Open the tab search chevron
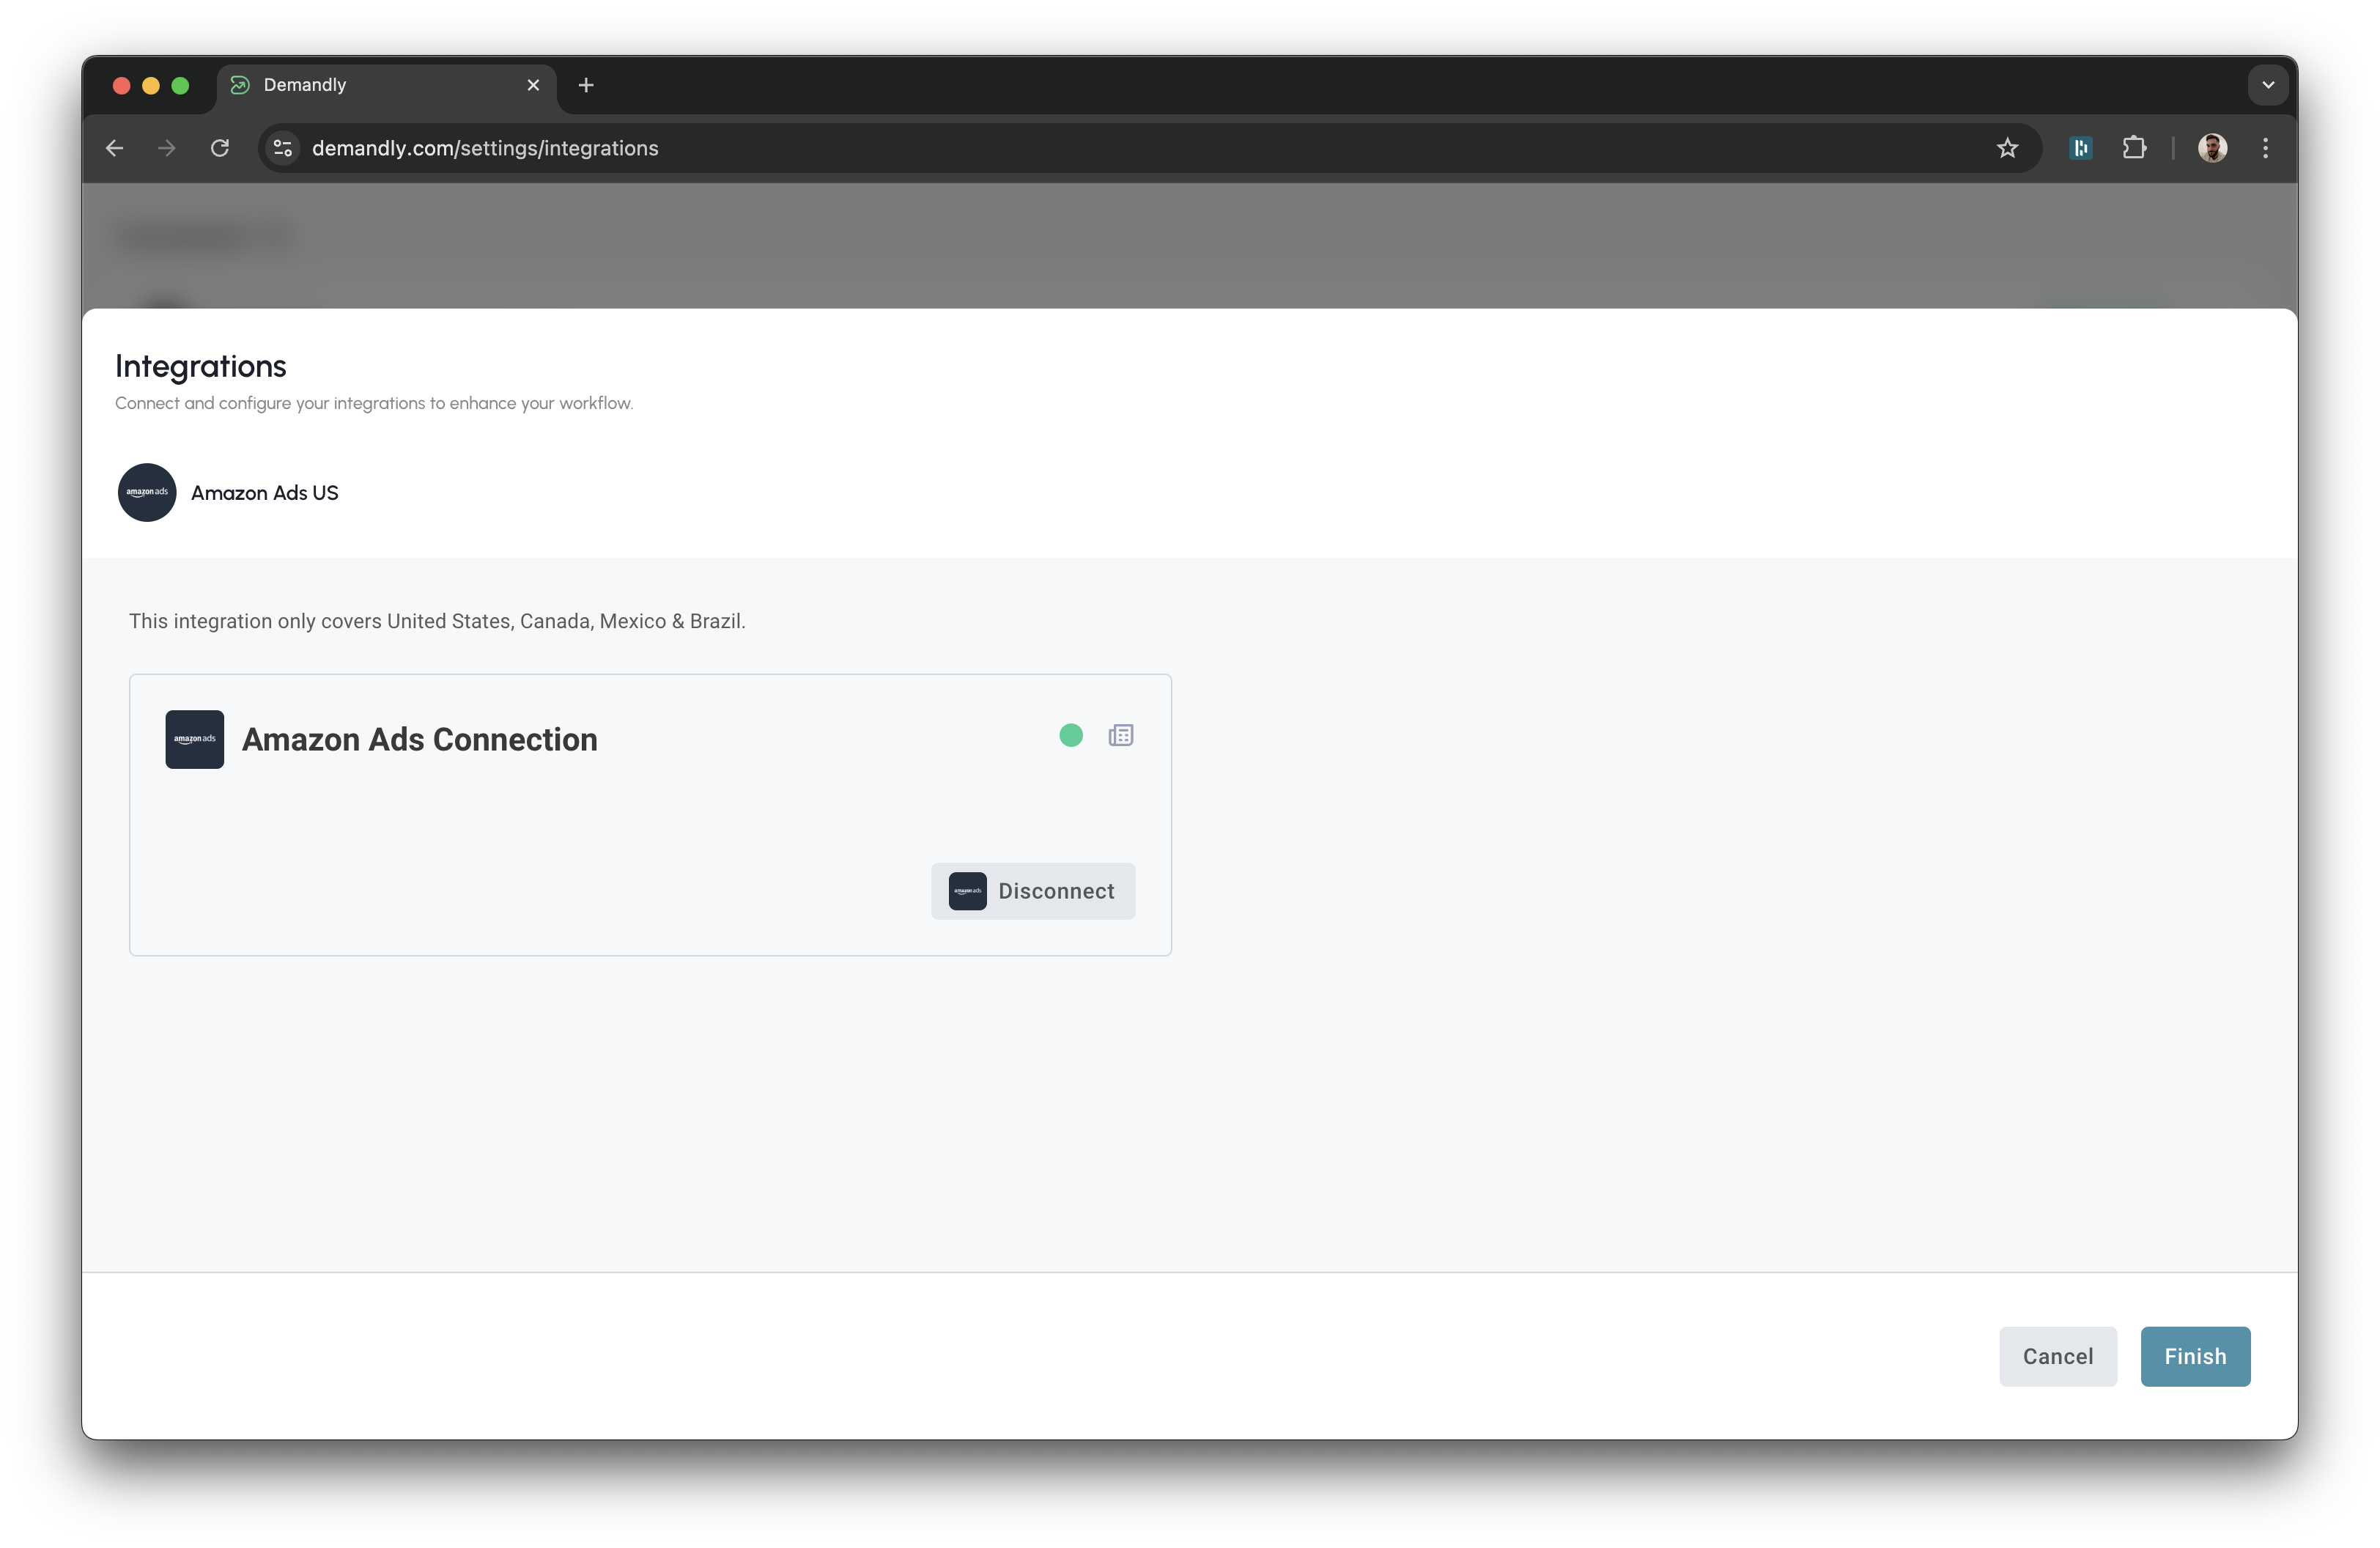Viewport: 2380px width, 1548px height. [2267, 84]
